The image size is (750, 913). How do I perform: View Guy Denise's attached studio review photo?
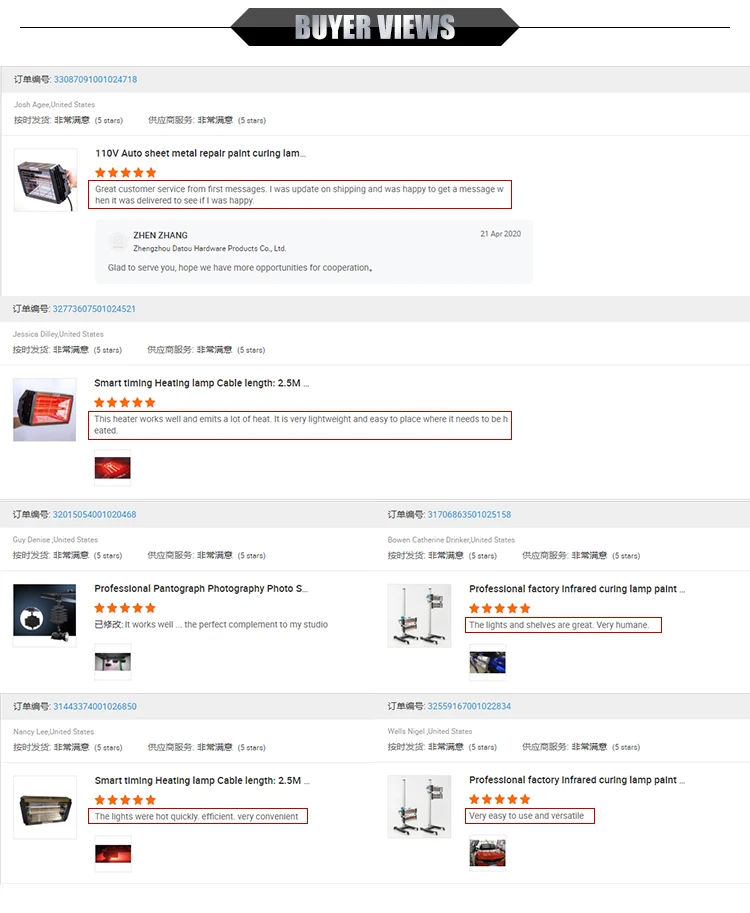click(x=113, y=661)
